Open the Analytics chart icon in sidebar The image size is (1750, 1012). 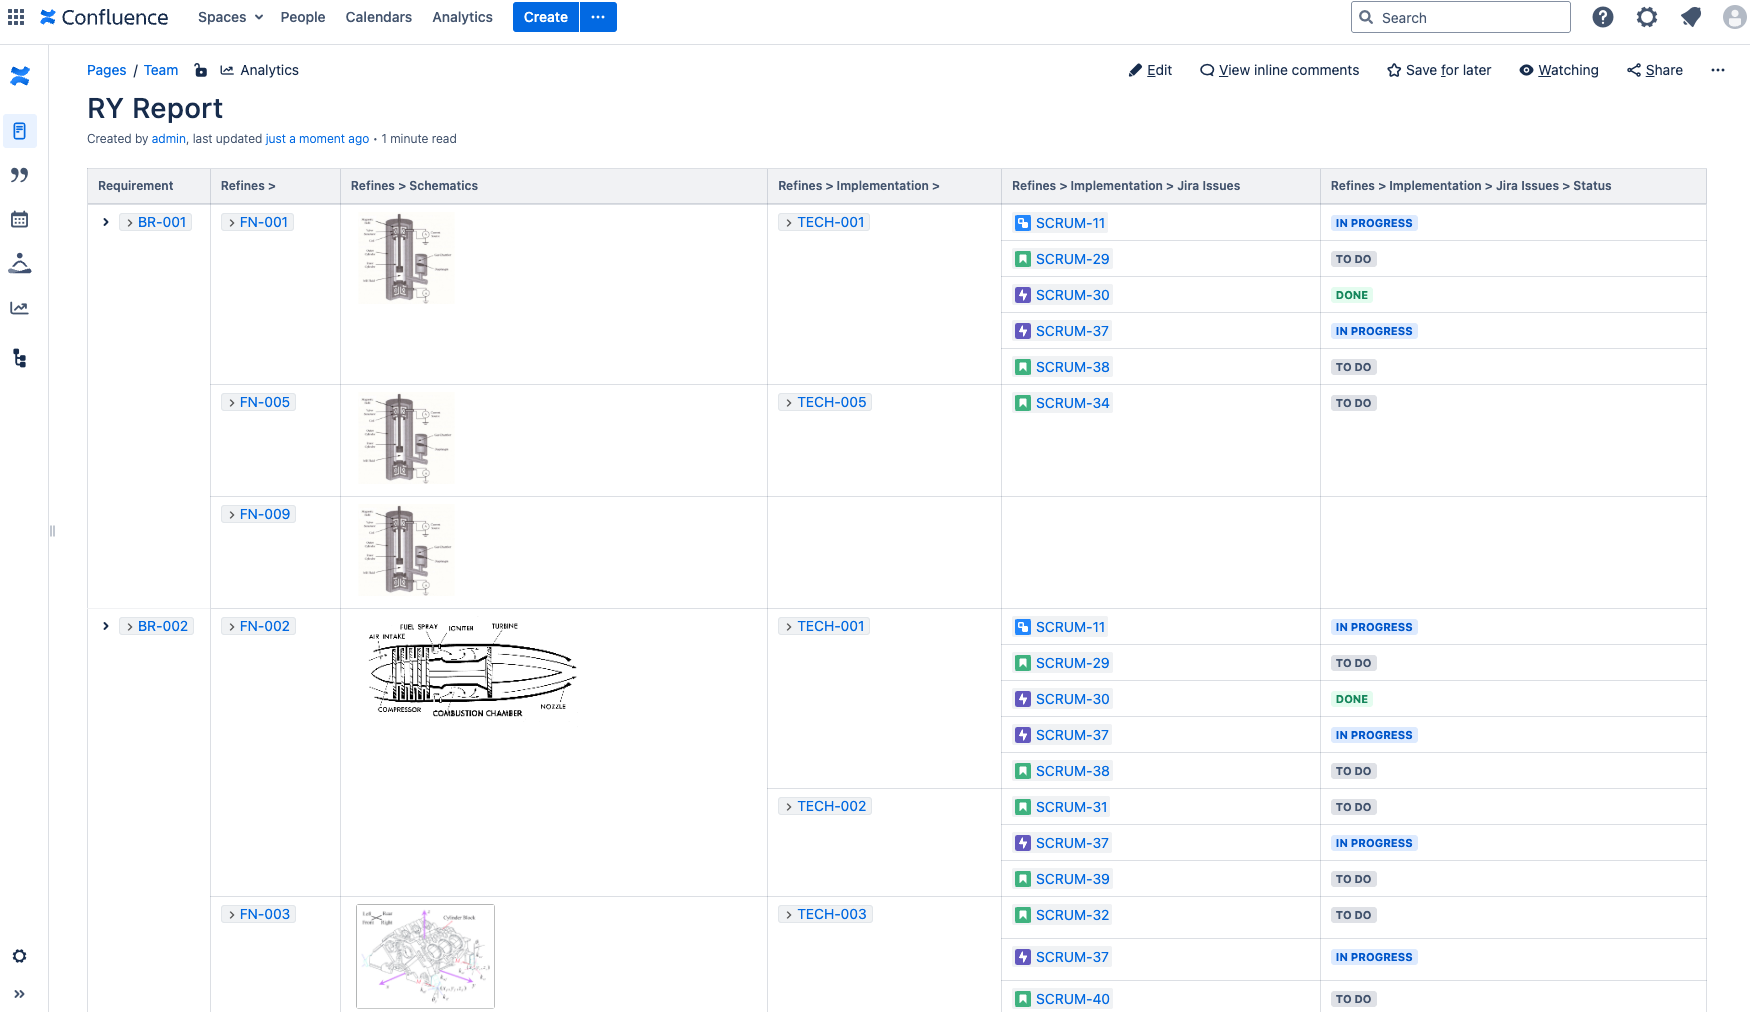pos(20,308)
